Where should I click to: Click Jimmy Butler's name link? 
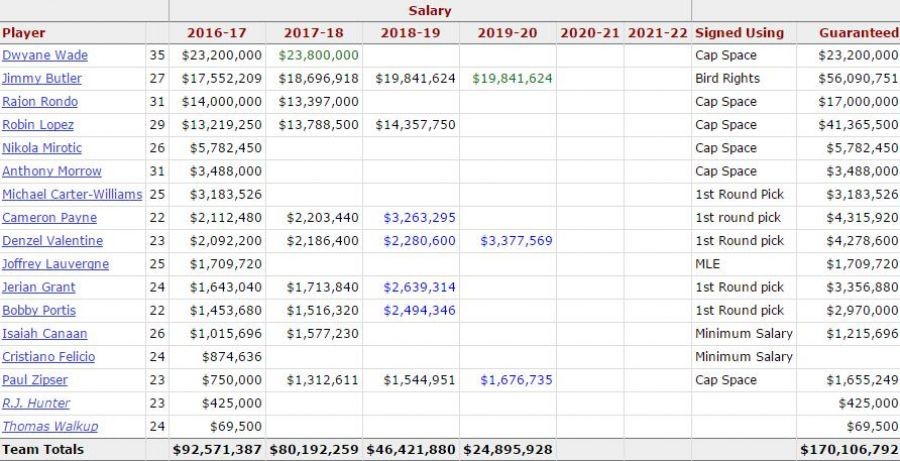pyautogui.click(x=42, y=78)
